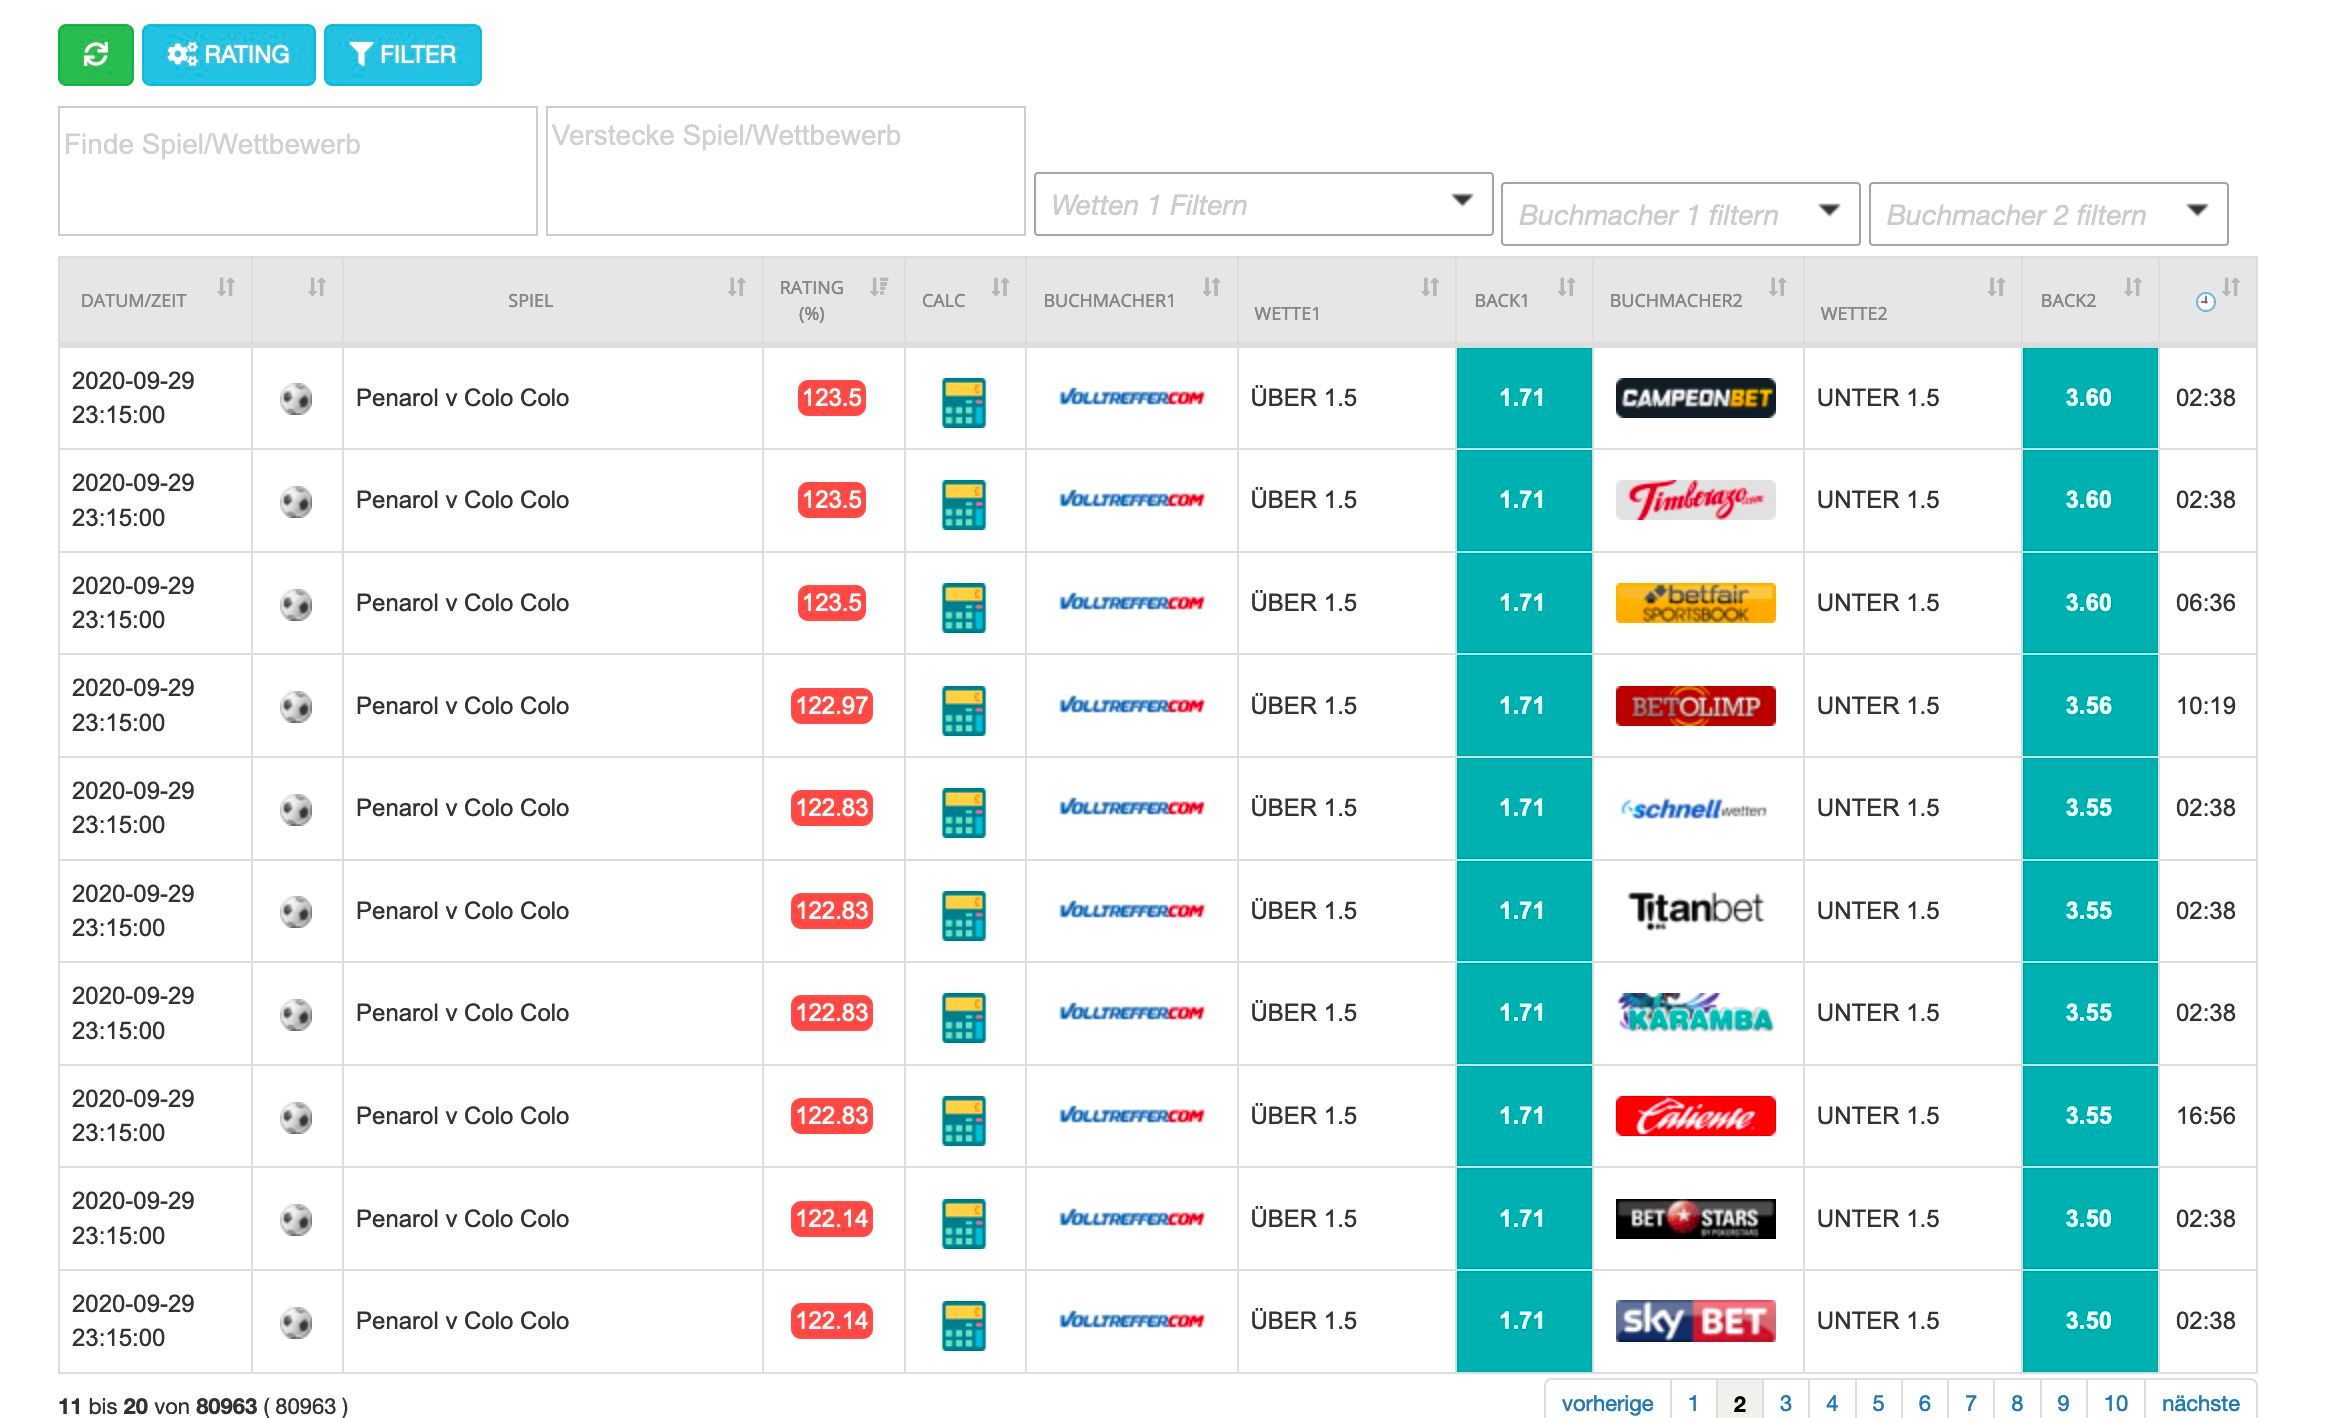The image size is (2350, 1418).
Task: Click the green refresh button
Action: pos(96,55)
